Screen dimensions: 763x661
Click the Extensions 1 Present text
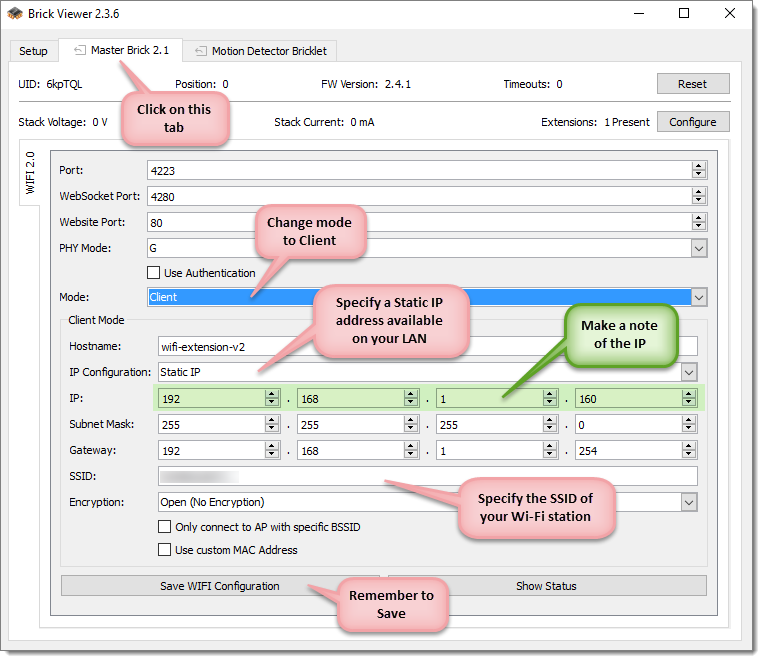(595, 122)
